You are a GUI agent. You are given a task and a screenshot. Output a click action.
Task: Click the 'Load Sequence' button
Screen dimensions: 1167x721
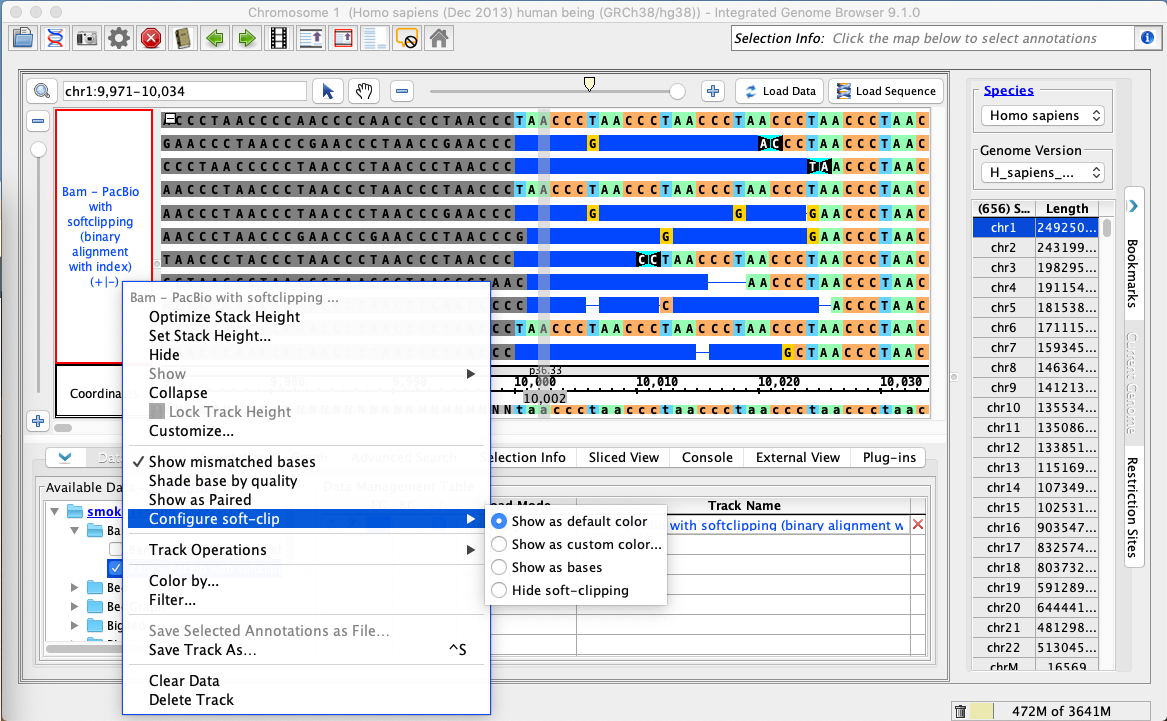pos(886,91)
